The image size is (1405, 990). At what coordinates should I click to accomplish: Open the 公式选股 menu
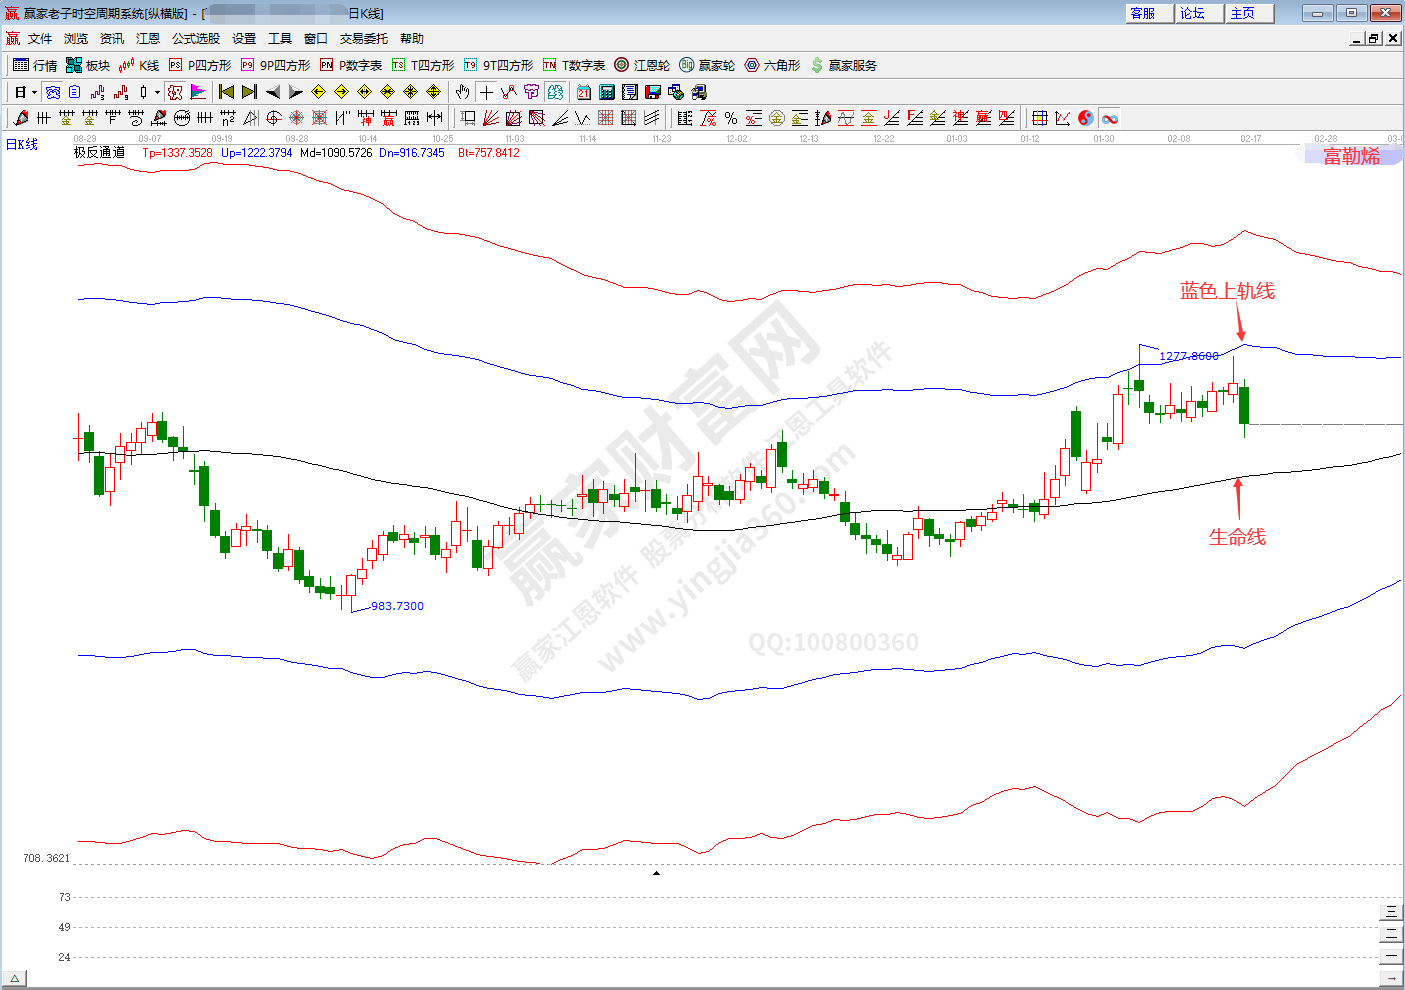click(196, 38)
